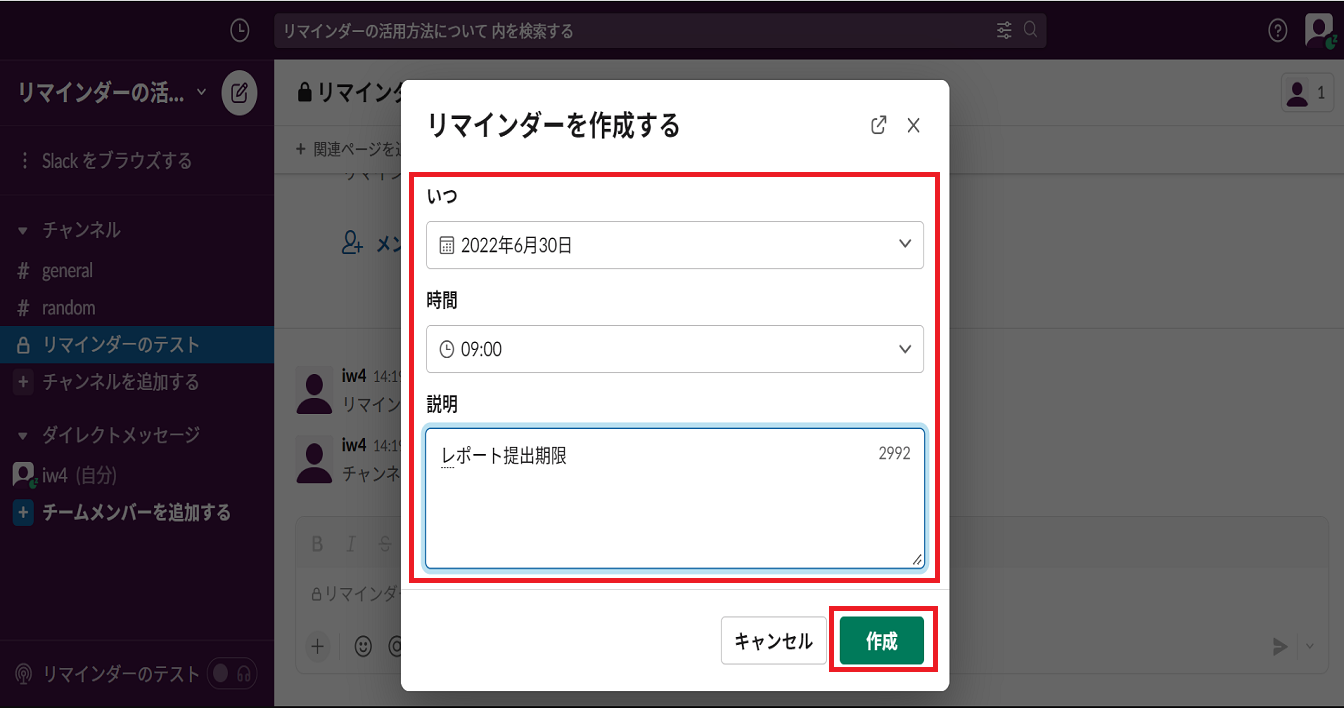
Task: Click チームメンバーを追加する in sidebar
Action: [136, 512]
